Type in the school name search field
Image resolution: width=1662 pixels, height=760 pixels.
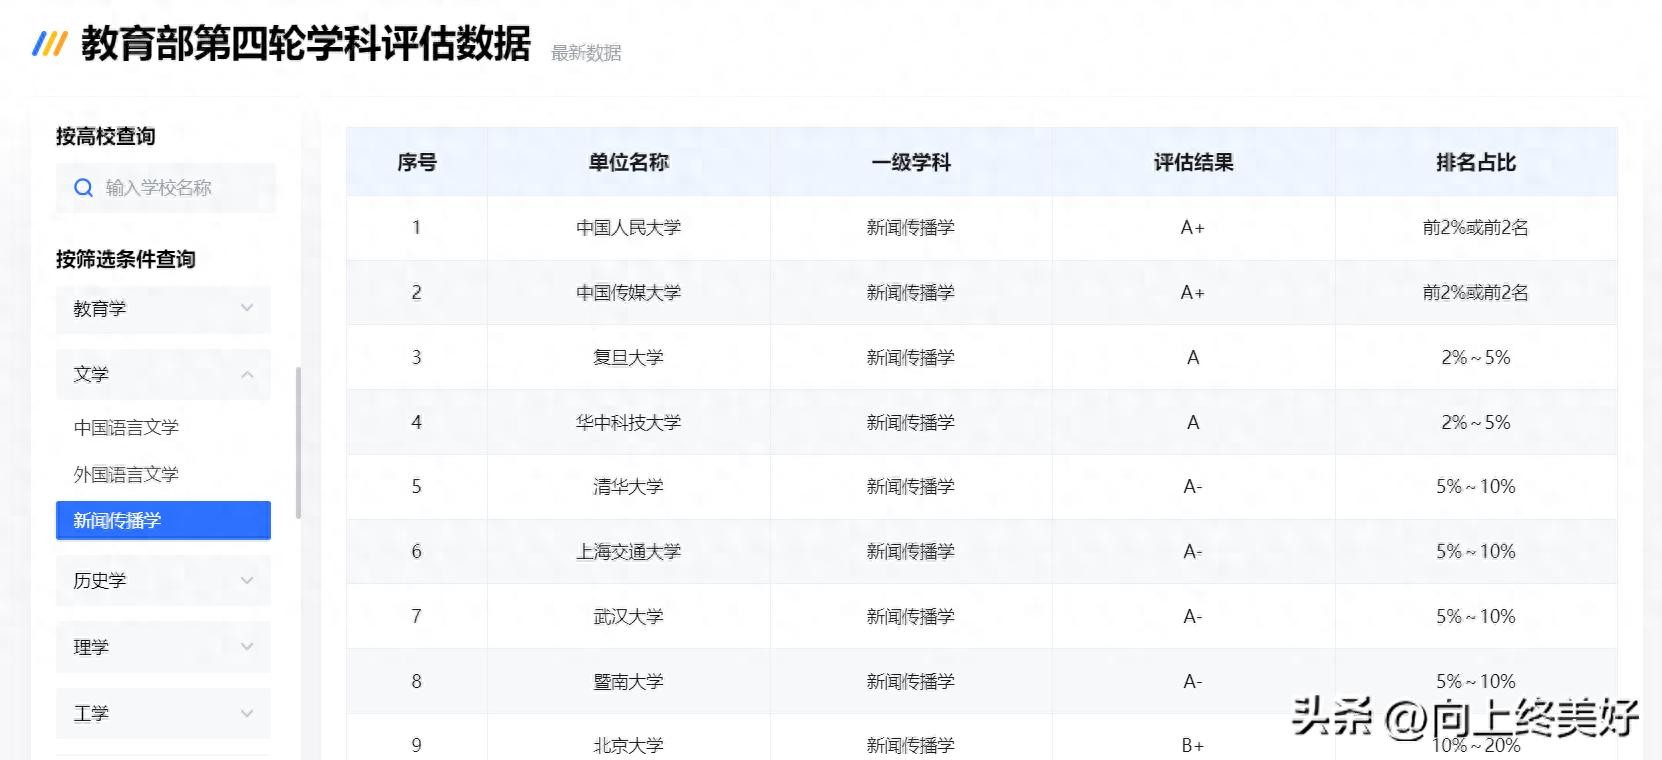click(180, 188)
